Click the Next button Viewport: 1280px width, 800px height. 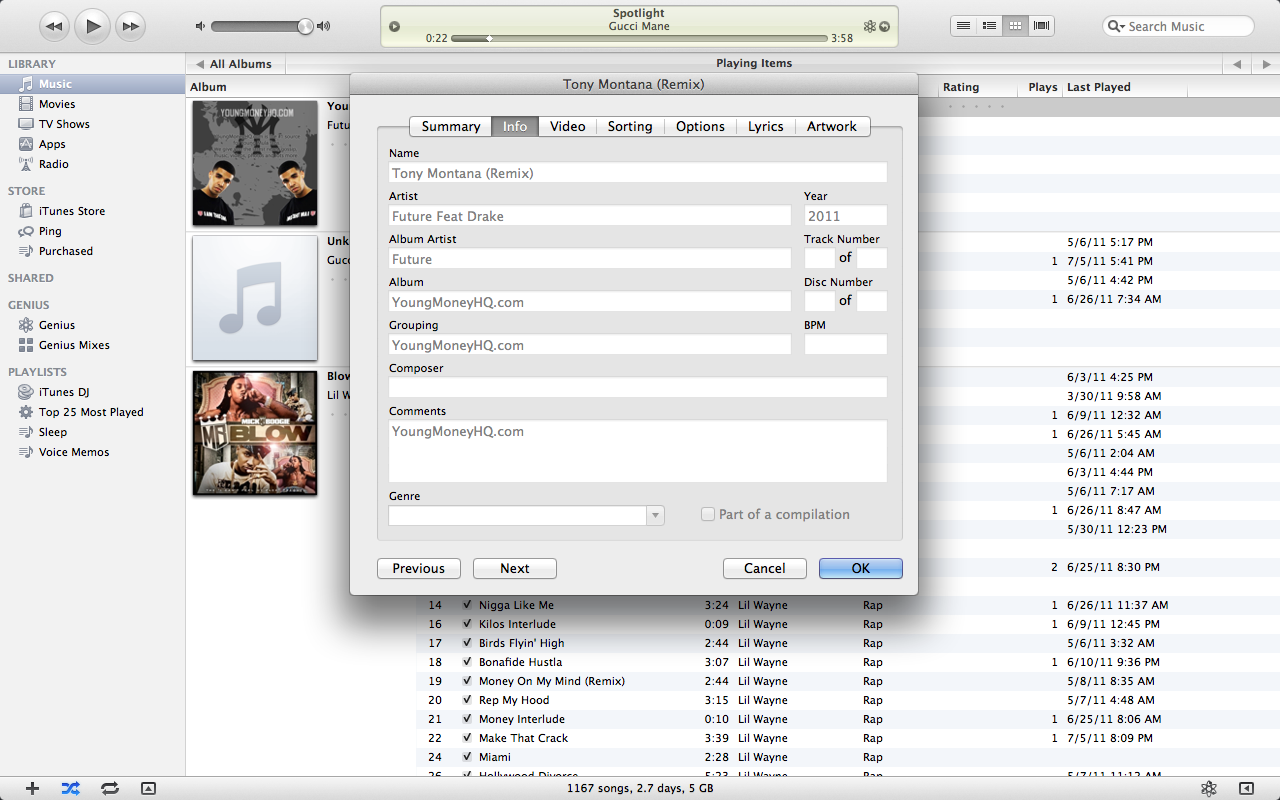point(515,568)
